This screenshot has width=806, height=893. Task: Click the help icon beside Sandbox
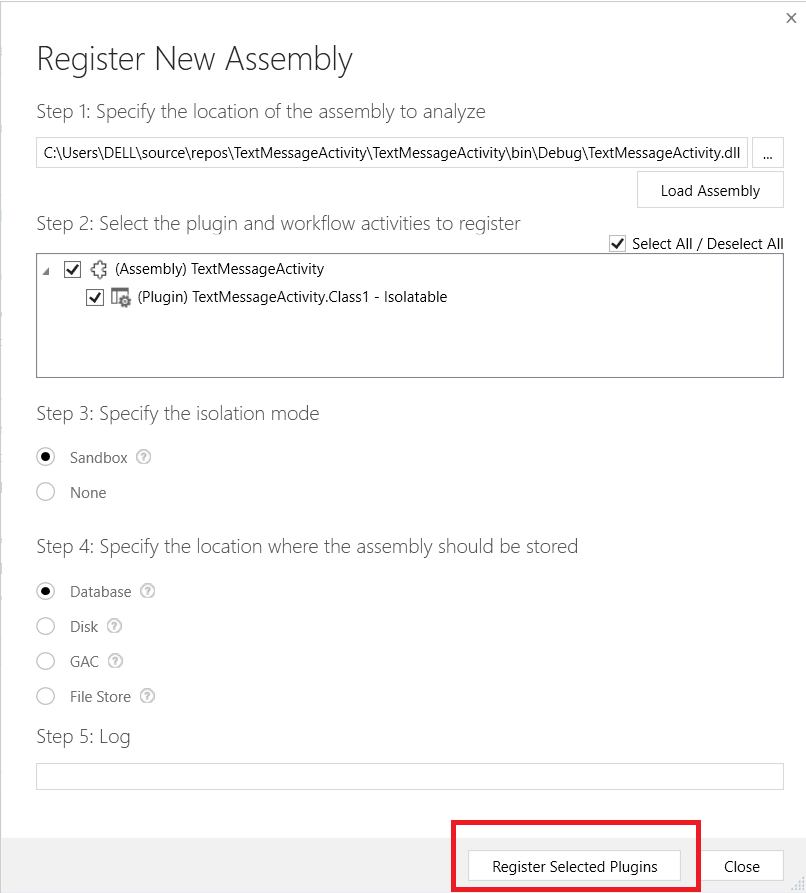144,457
